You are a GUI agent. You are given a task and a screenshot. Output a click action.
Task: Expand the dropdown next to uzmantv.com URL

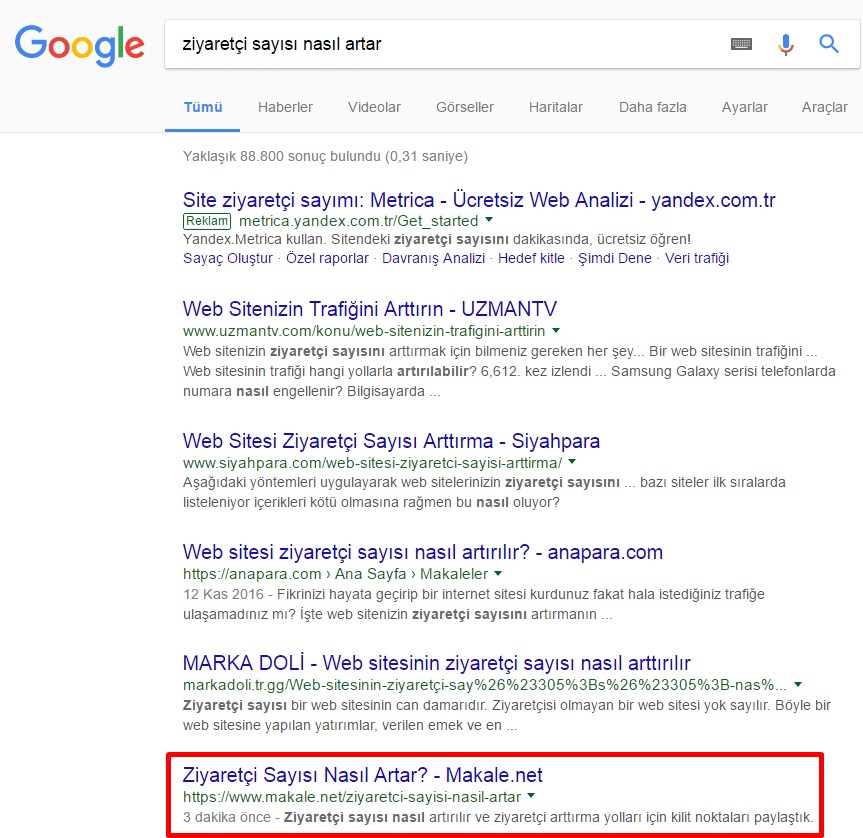pyautogui.click(x=556, y=330)
